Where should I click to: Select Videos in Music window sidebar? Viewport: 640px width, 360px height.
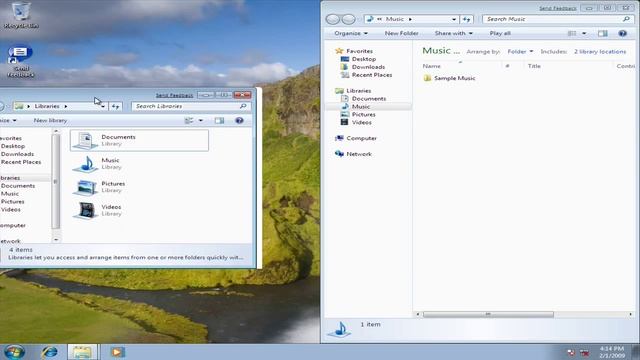[362, 122]
